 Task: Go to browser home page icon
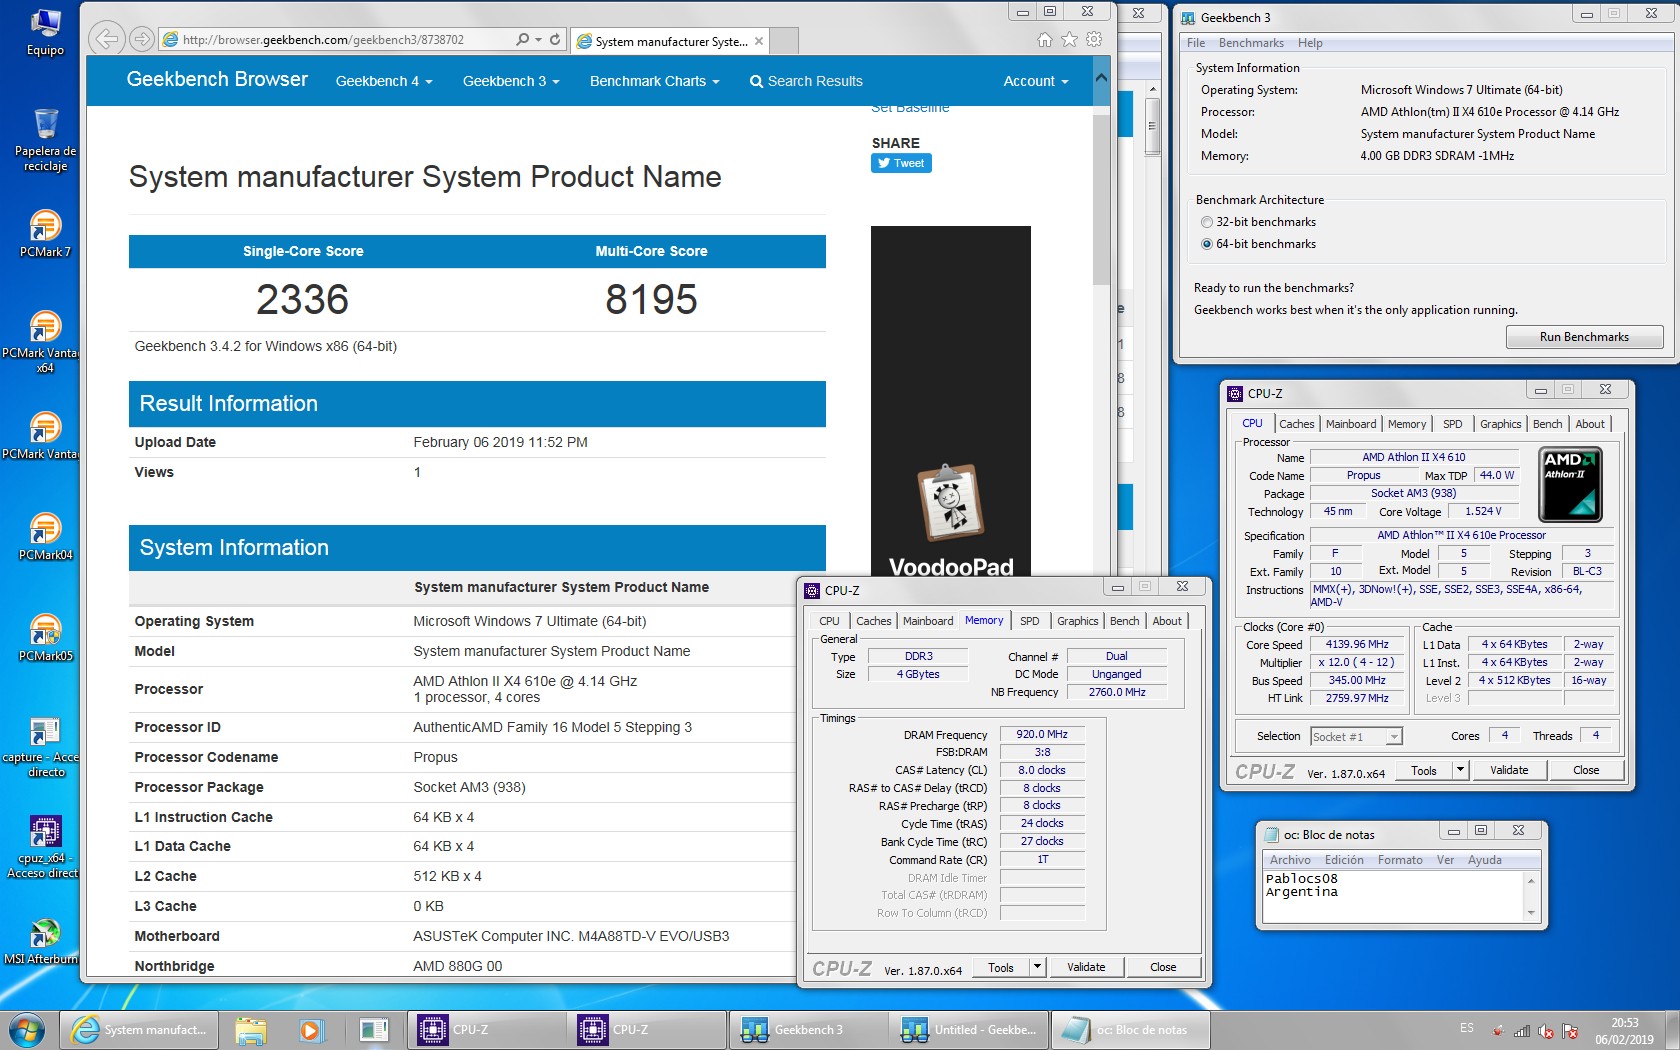click(1045, 39)
